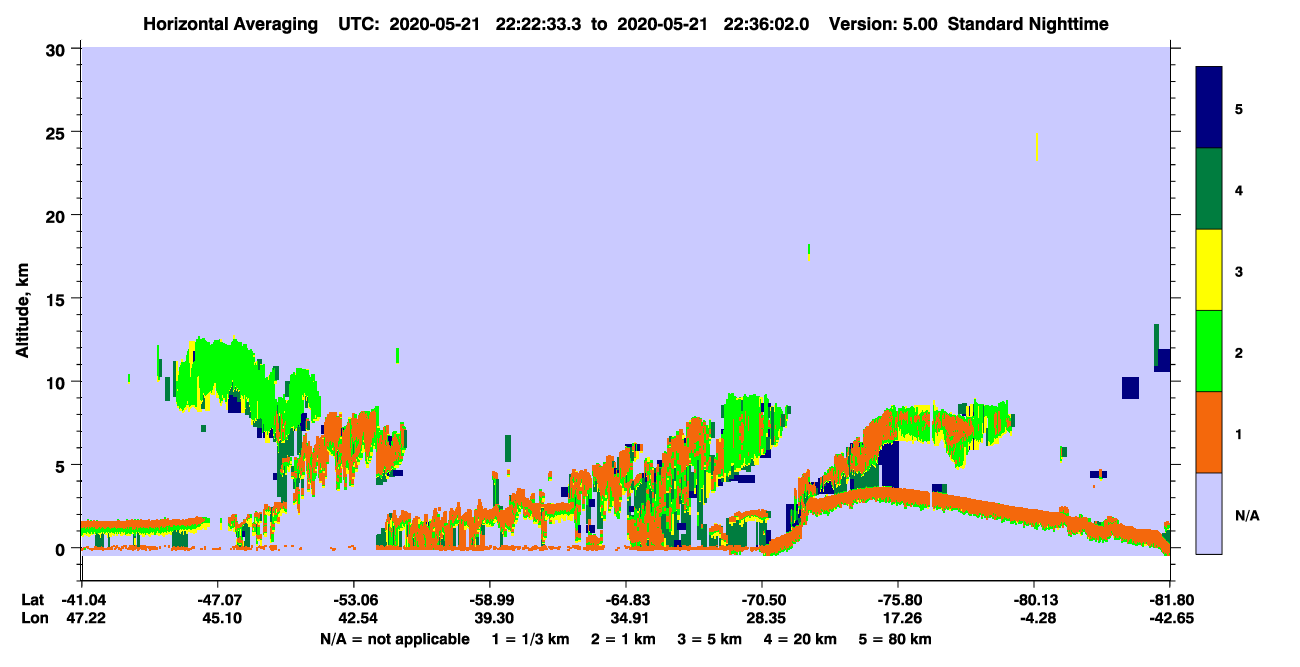This screenshot has width=1300, height=667.
Task: Click the dark blue colorbar segment labeled 5
Action: pos(1209,108)
